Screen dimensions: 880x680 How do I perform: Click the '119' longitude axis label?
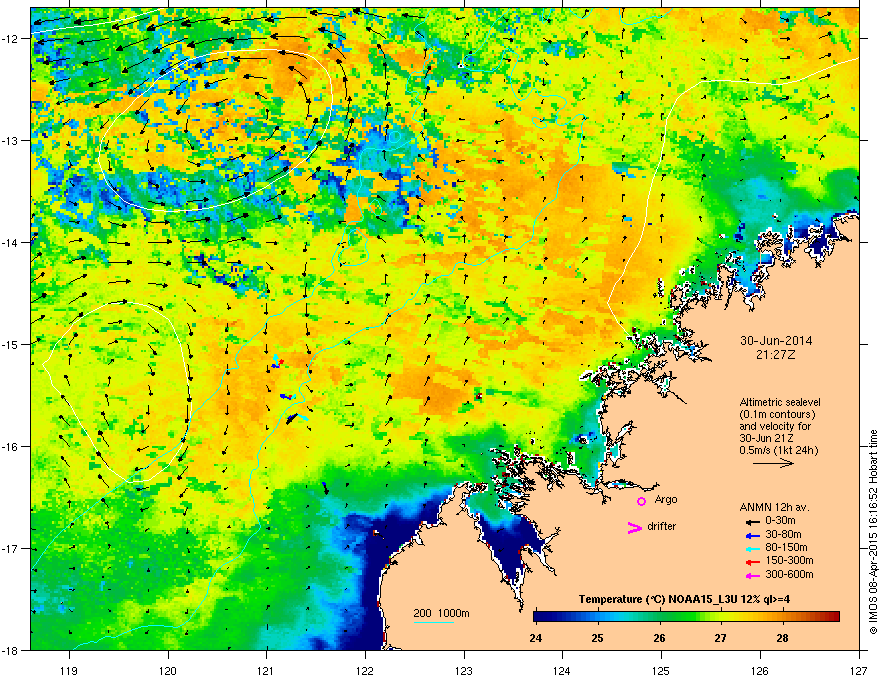click(x=69, y=670)
